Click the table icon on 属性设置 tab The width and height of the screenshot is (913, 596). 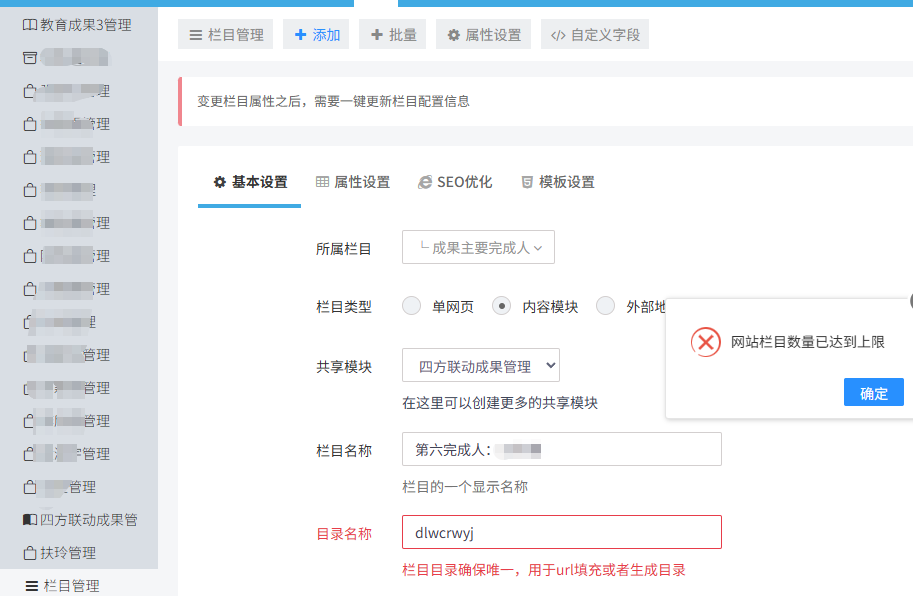point(322,182)
